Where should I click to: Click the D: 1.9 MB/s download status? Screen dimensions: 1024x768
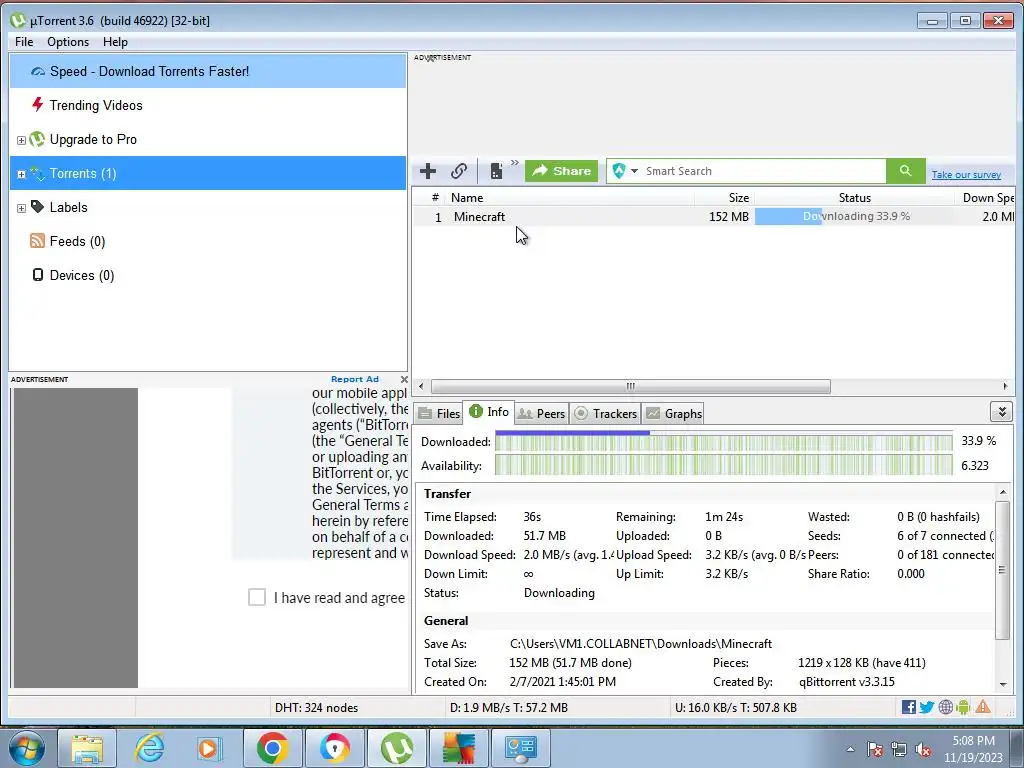point(509,707)
